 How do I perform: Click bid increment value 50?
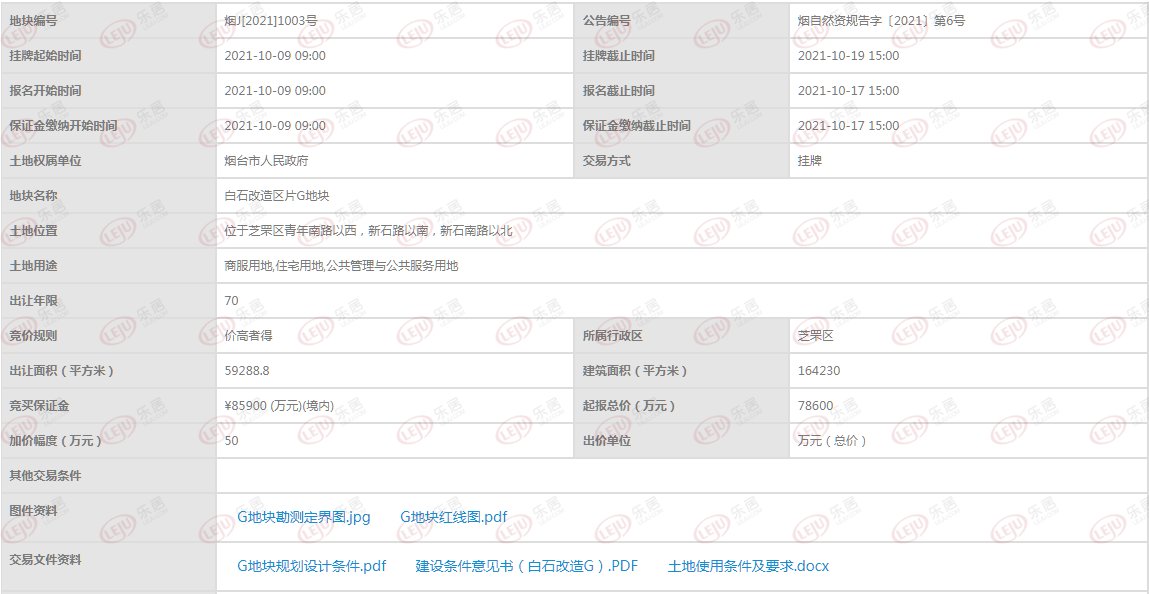click(231, 441)
